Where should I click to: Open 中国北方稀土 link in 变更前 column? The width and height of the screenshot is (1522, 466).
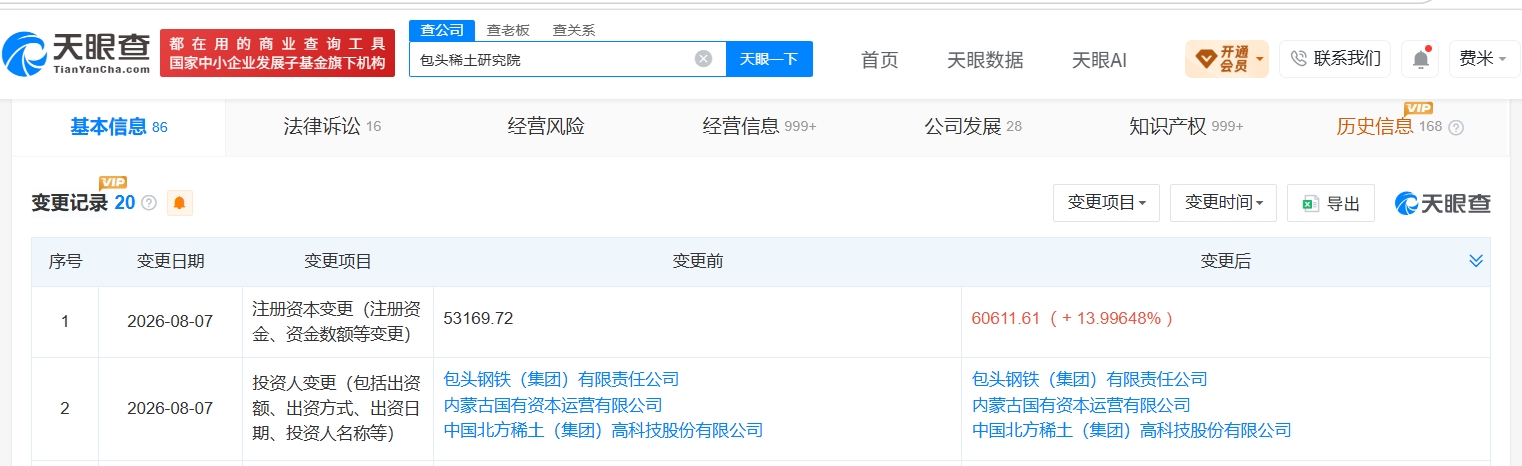point(603,430)
